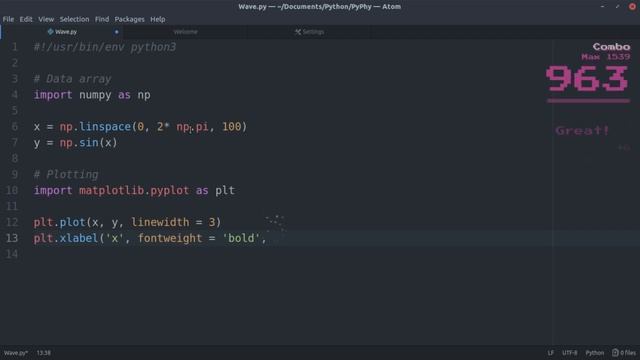
Task: Click cursor position 13:38 in status bar
Action: pyautogui.click(x=44, y=353)
